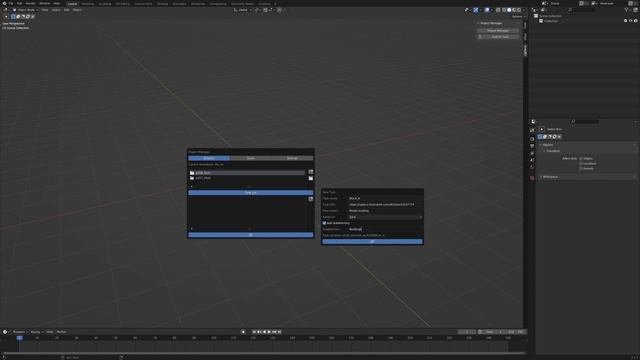640x360 pixels.
Task: Click the button below Project Manager in sidebar
Action: 498,37
